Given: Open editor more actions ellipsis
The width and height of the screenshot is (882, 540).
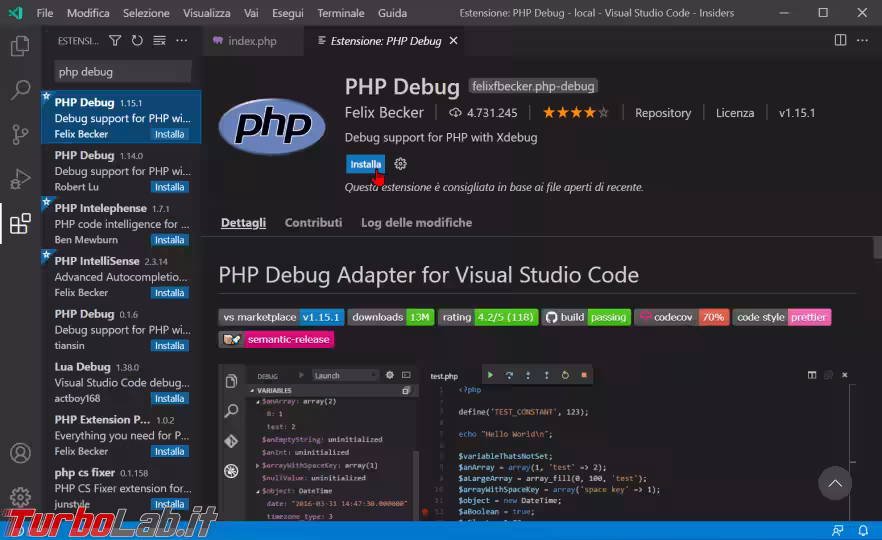Looking at the screenshot, I should (862, 40).
